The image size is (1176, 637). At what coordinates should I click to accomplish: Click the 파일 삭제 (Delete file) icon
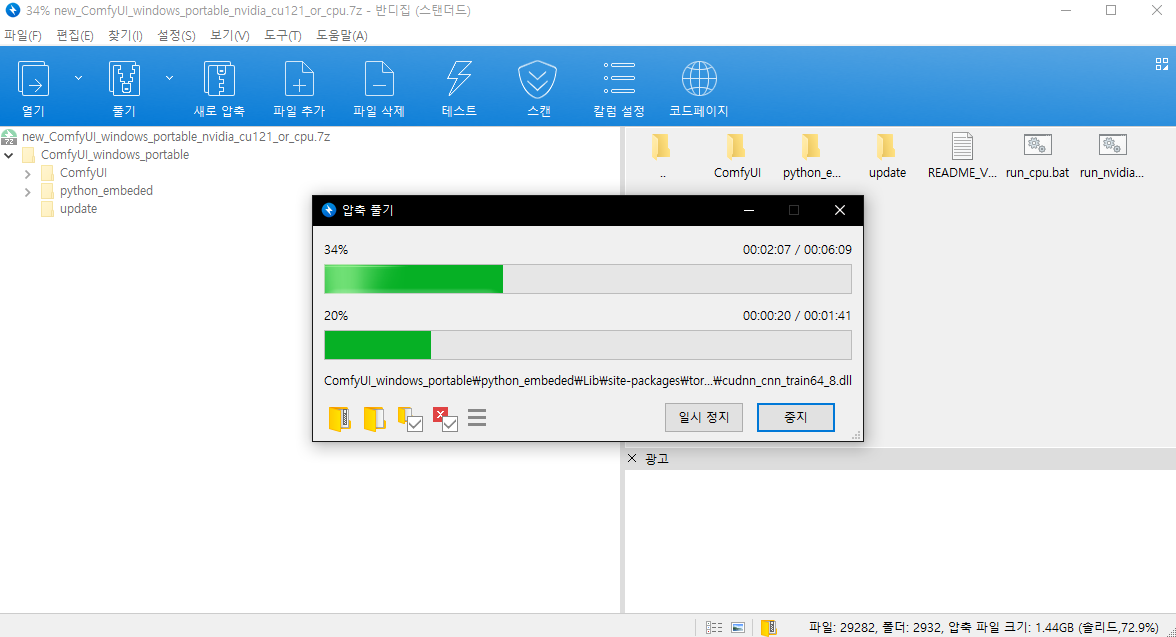379,79
